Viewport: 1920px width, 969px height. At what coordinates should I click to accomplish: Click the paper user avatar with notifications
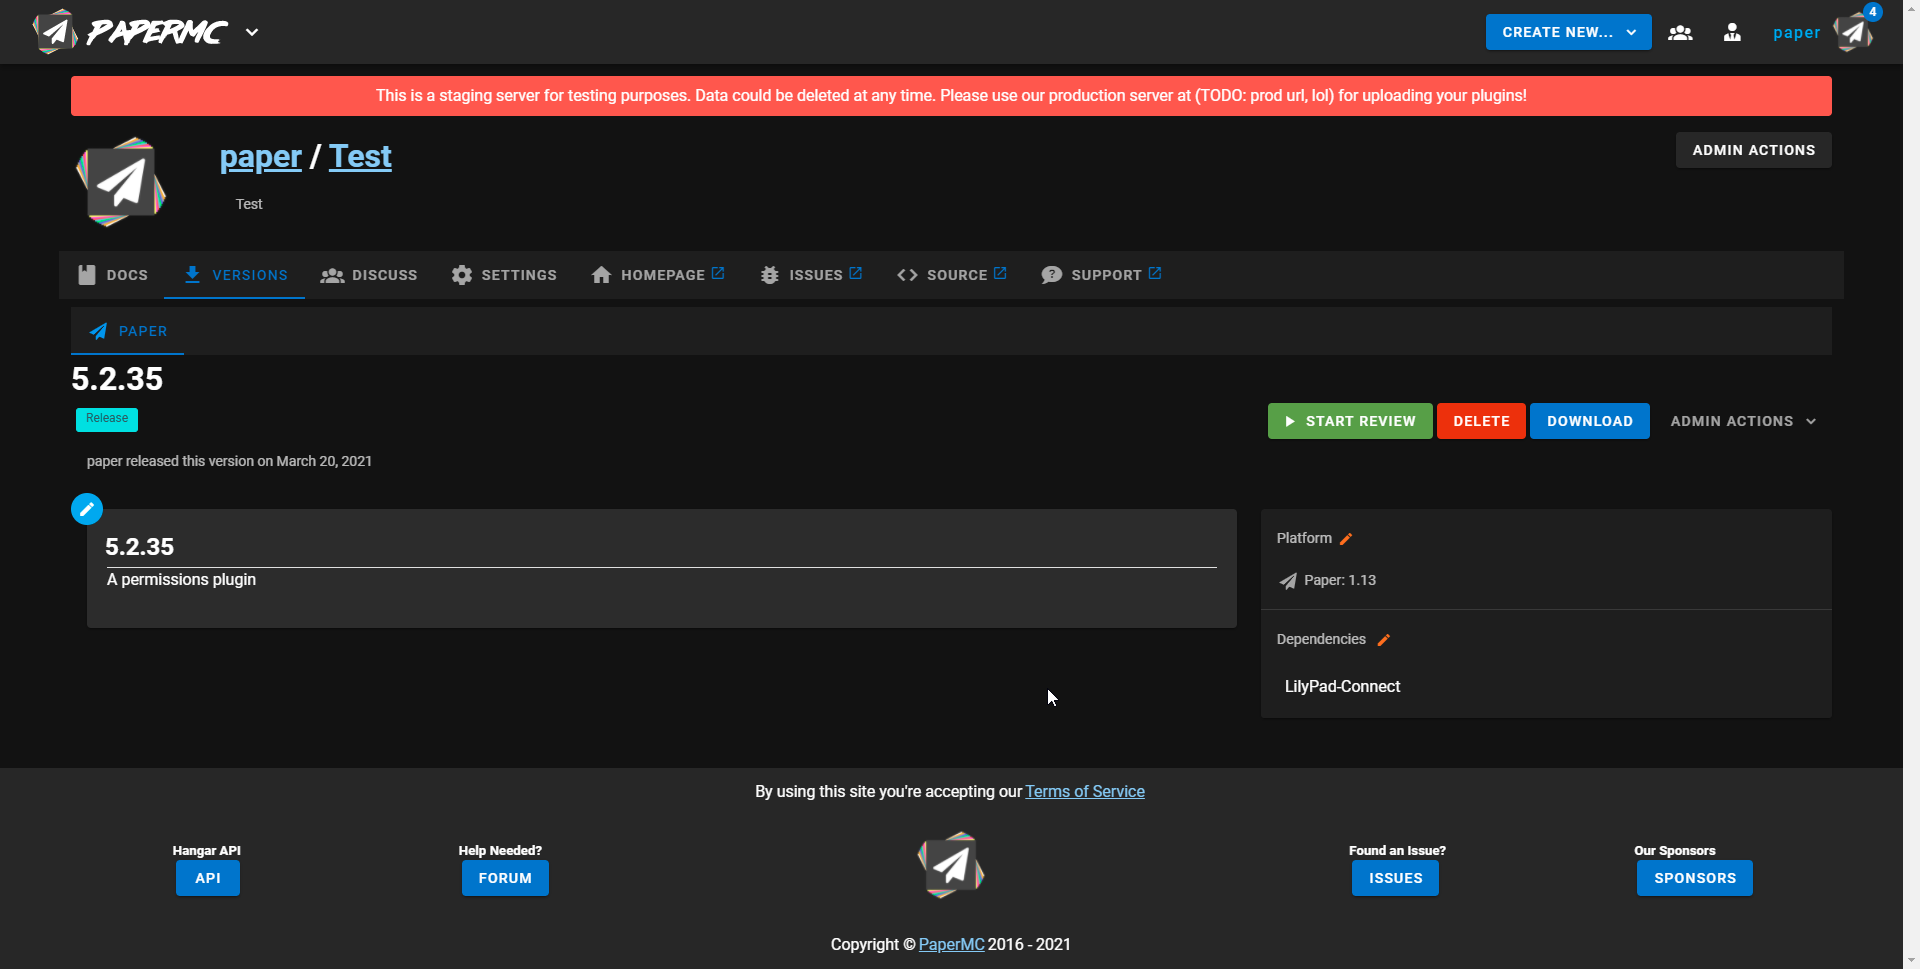[1854, 31]
